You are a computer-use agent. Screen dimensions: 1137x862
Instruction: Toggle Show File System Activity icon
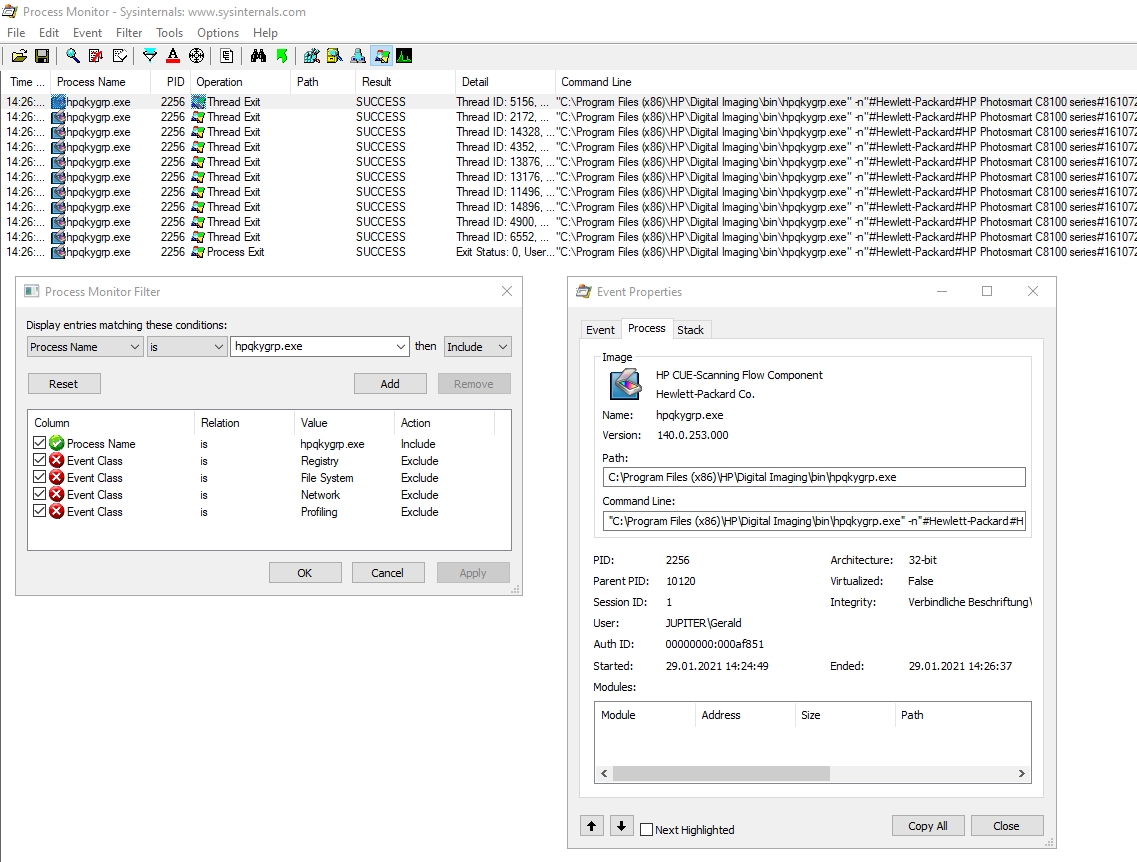tap(334, 56)
